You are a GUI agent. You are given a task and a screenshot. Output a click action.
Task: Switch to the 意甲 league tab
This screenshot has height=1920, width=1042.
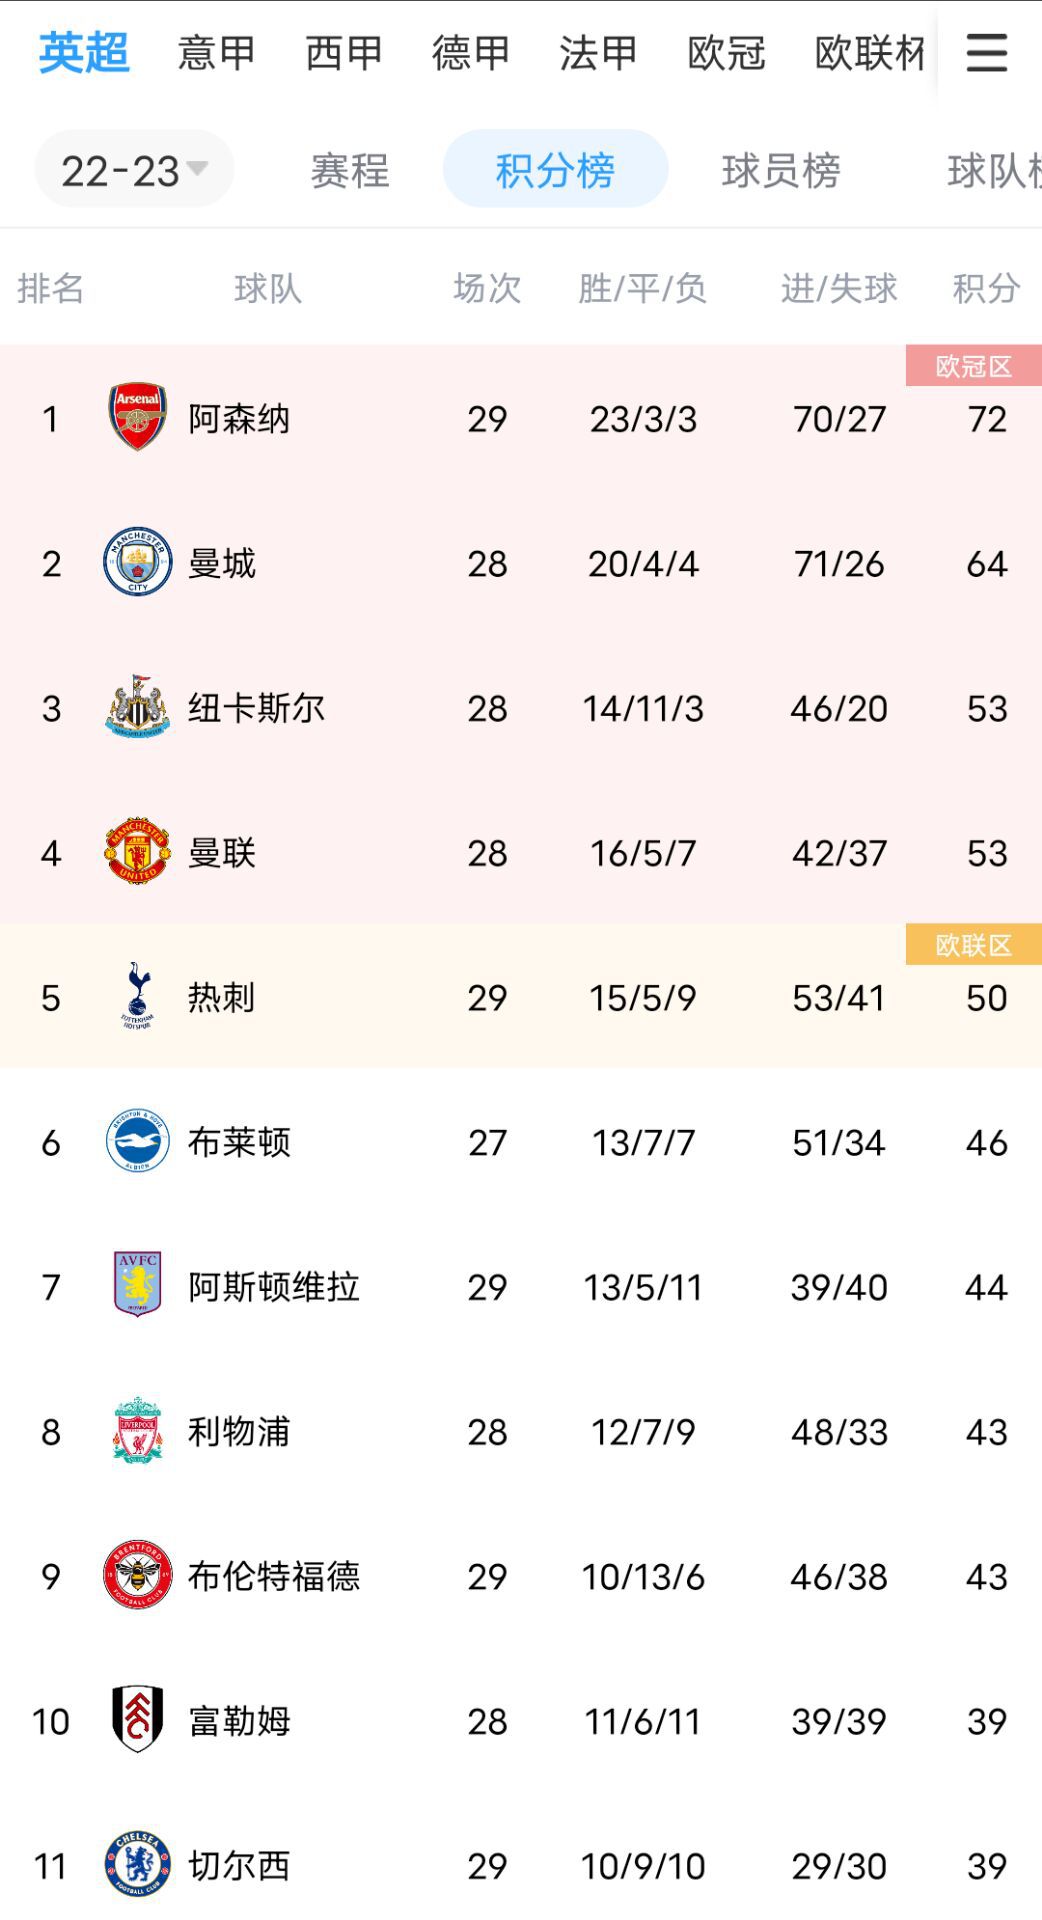point(216,52)
